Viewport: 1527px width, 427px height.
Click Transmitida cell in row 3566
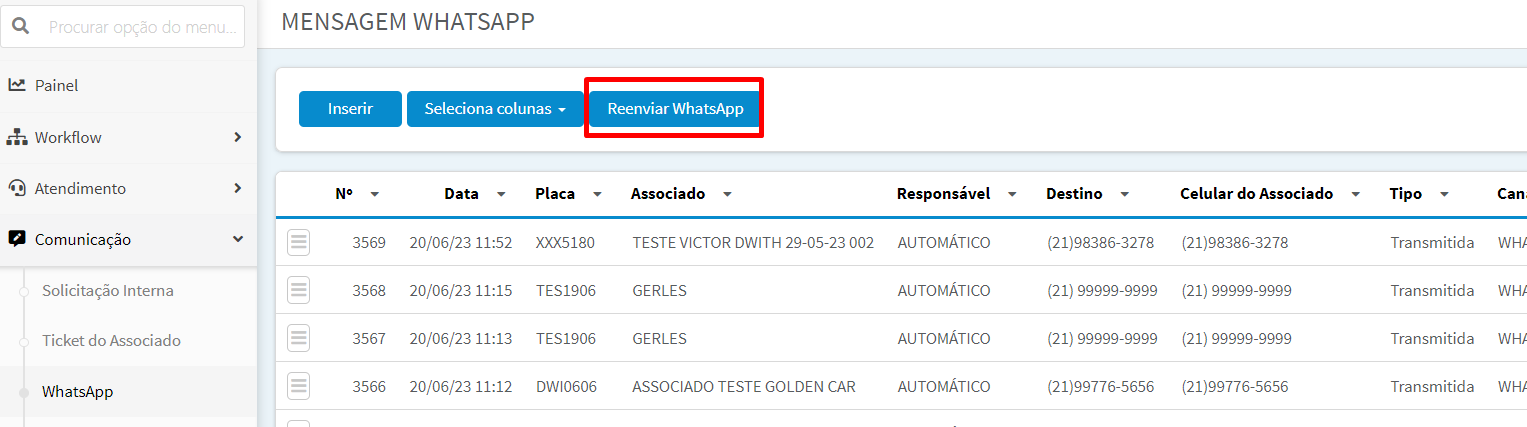click(x=1432, y=386)
